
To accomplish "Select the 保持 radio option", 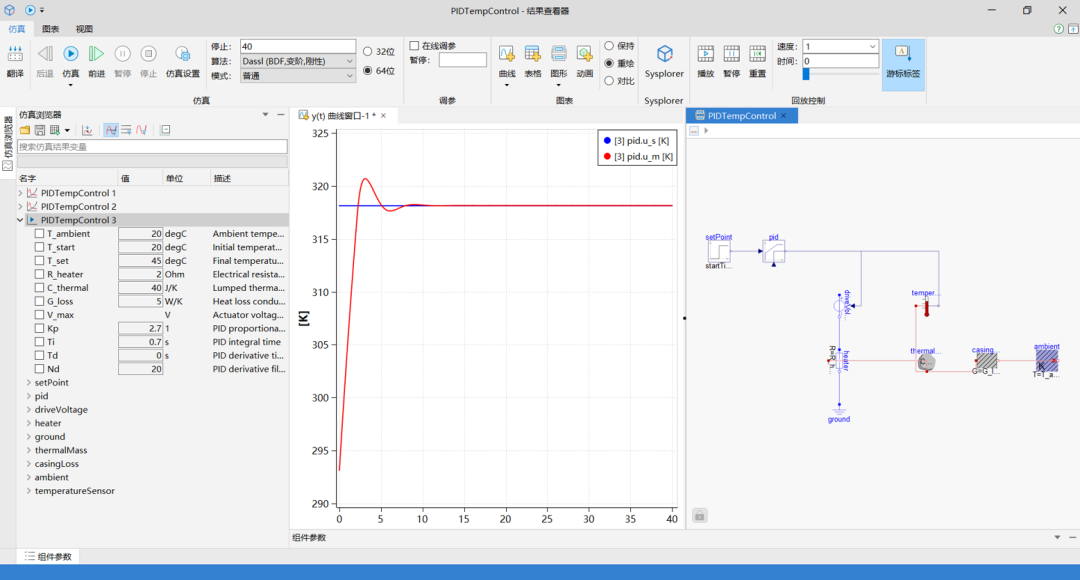I will [609, 45].
